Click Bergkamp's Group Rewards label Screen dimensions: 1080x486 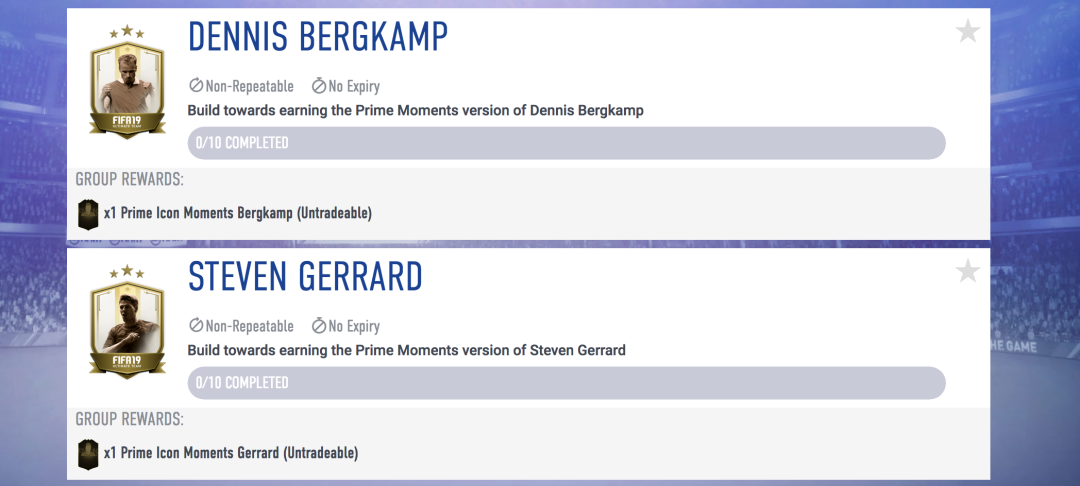pyautogui.click(x=129, y=180)
